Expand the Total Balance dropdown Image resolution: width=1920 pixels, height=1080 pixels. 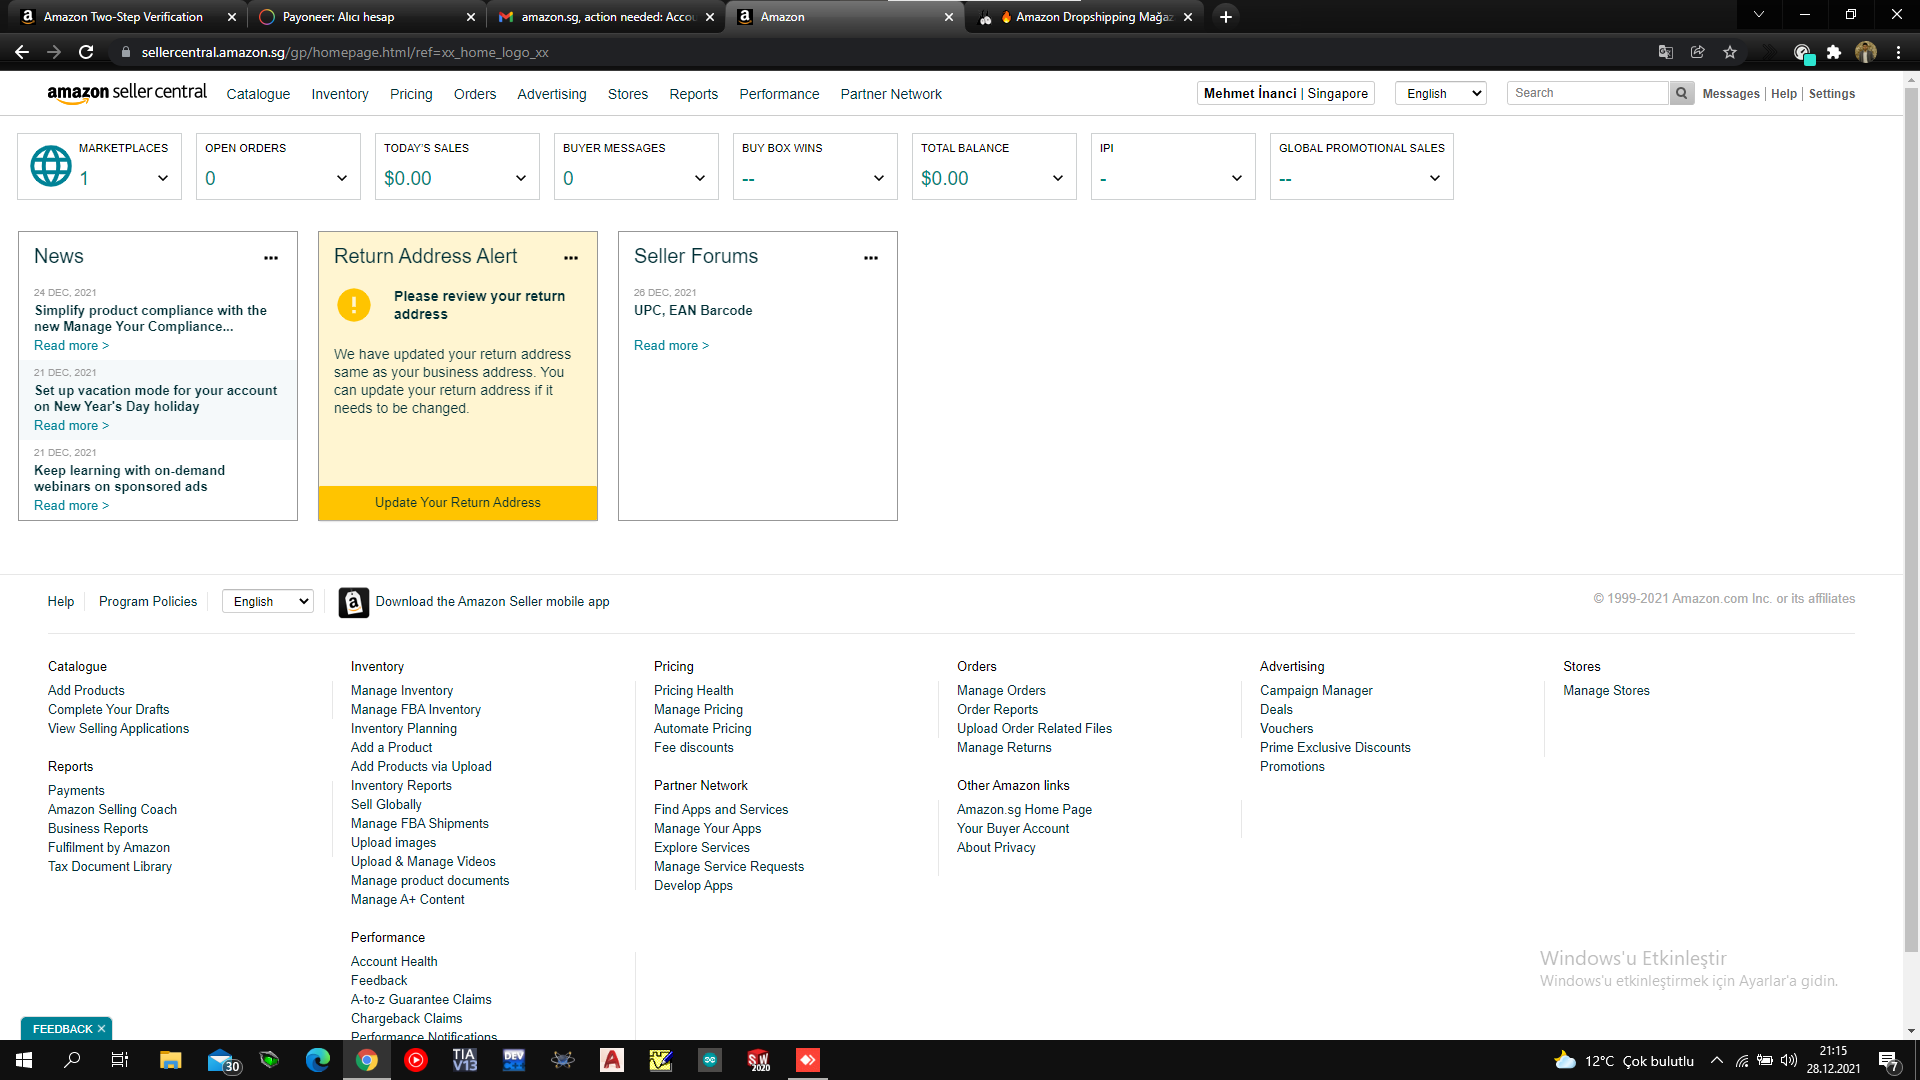(1057, 178)
